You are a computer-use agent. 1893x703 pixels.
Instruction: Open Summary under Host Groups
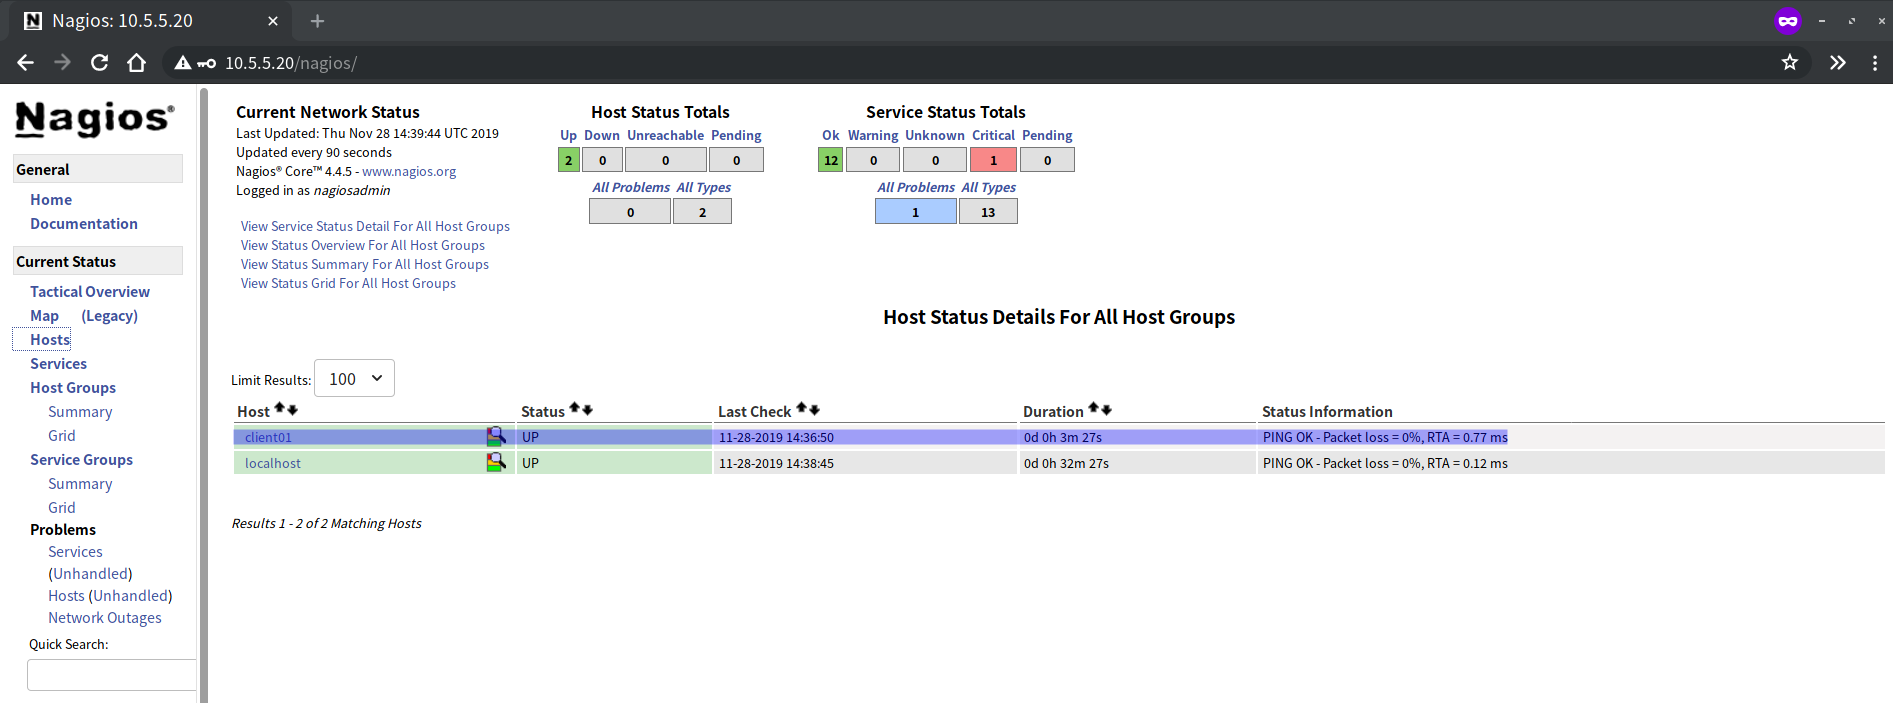click(x=80, y=412)
